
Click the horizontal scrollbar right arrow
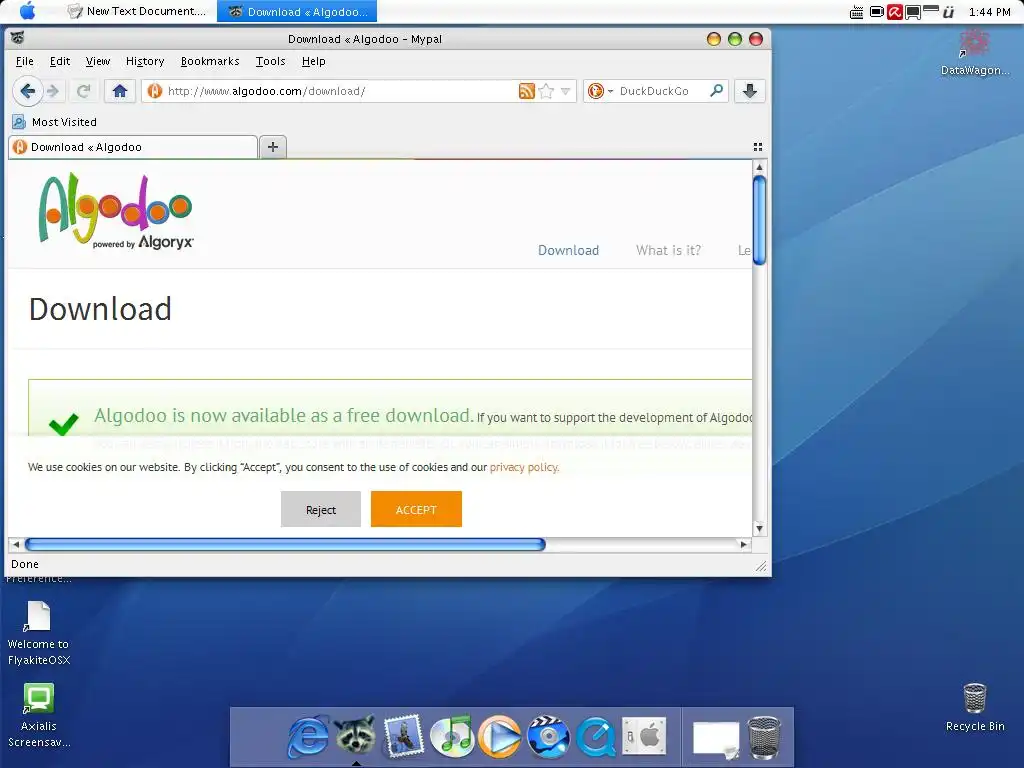click(743, 544)
